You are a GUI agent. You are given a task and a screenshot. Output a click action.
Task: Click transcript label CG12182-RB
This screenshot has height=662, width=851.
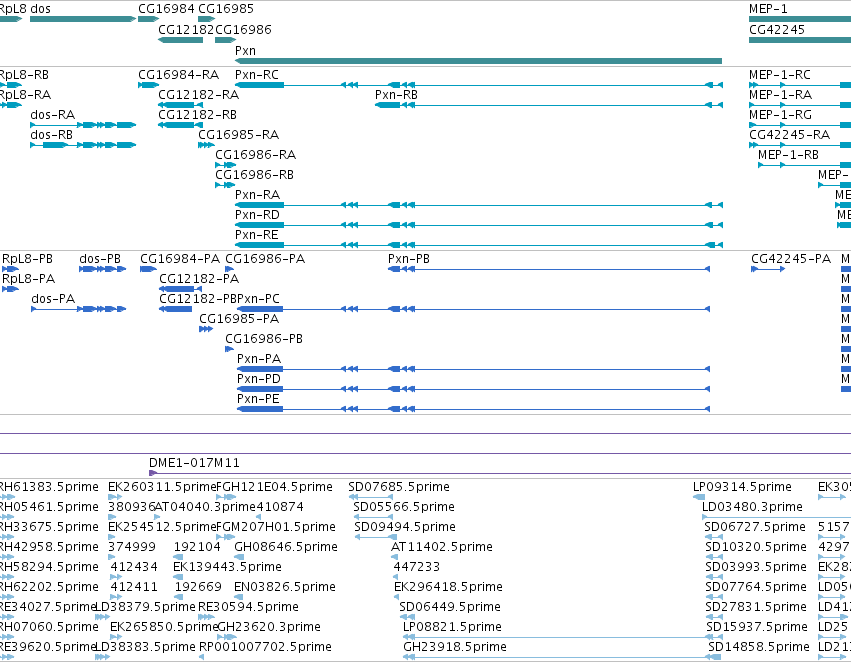(198, 115)
